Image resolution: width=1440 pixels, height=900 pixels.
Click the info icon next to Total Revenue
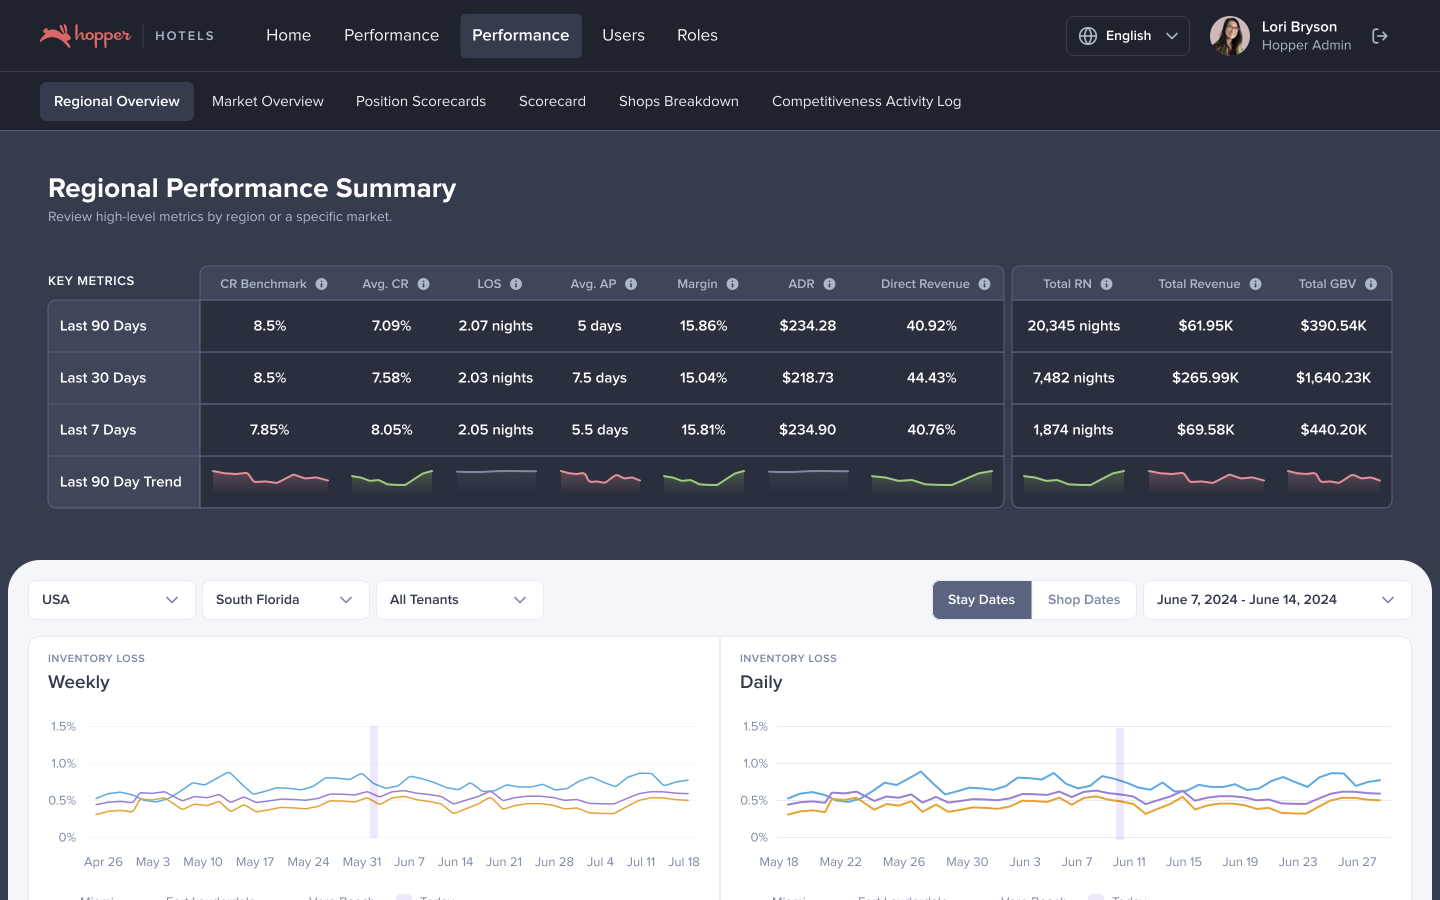(1255, 284)
